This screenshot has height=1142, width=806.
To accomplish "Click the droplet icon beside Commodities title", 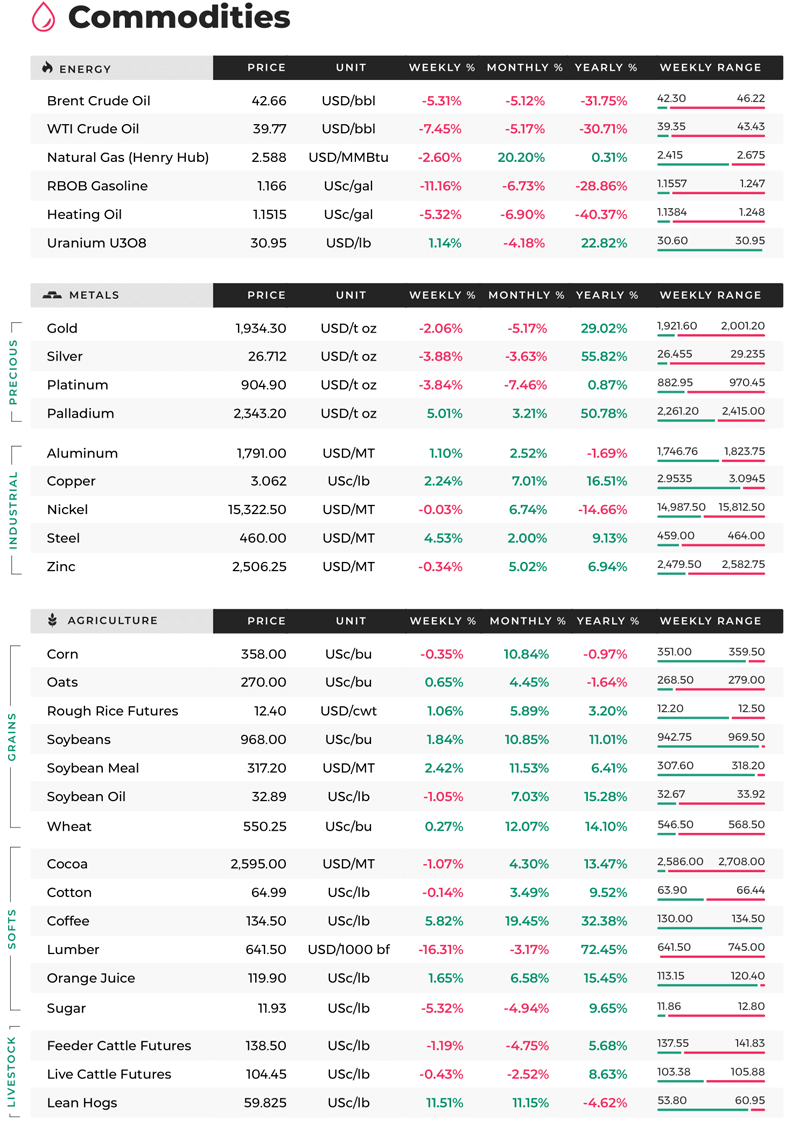I will click(x=44, y=17).
